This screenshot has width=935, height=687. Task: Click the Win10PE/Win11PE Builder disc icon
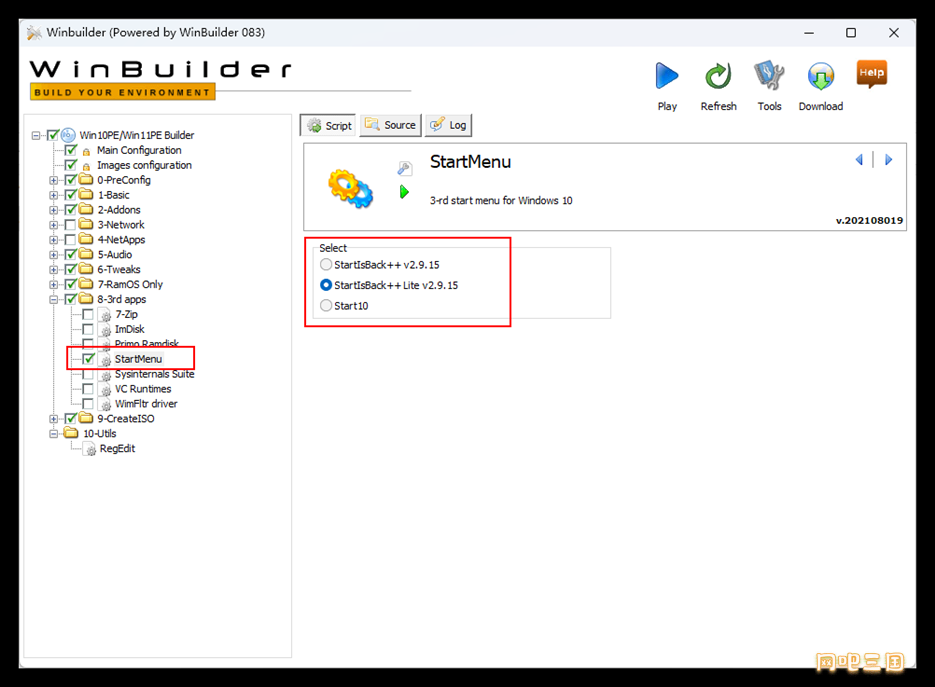(69, 135)
